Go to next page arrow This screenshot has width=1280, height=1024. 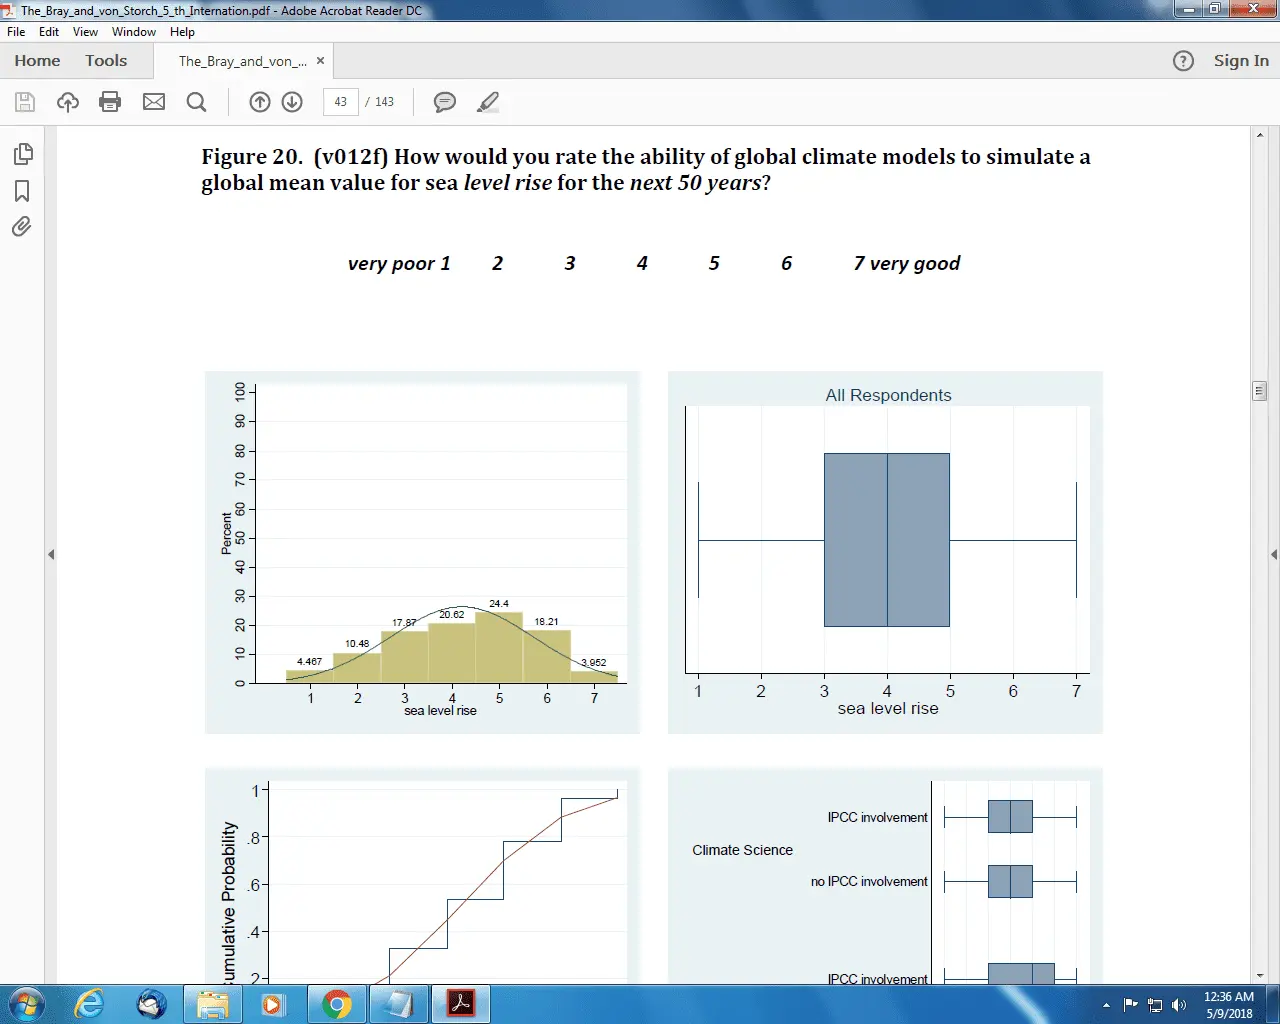tap(292, 102)
